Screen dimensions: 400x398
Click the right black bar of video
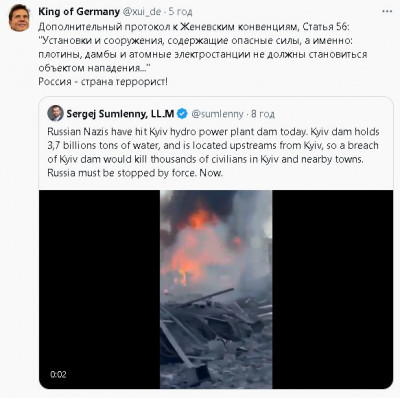point(333,289)
